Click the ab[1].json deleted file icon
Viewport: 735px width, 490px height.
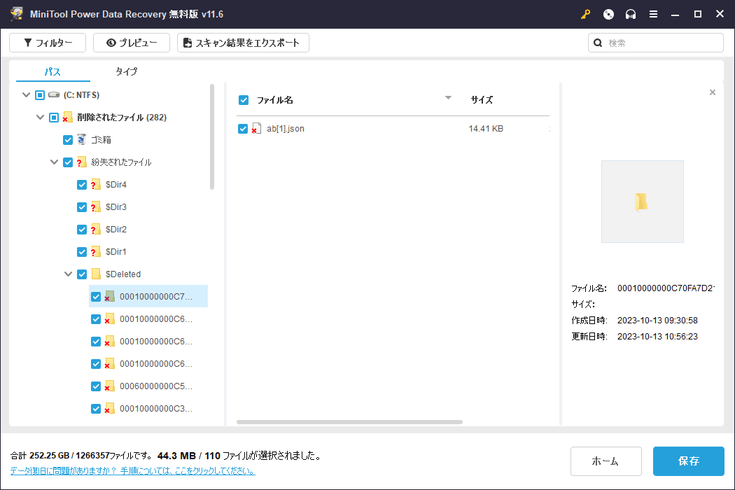click(257, 129)
